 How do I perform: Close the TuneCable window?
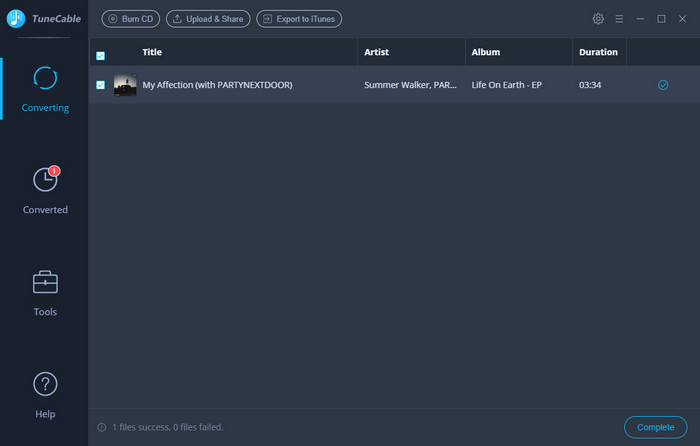(x=682, y=19)
